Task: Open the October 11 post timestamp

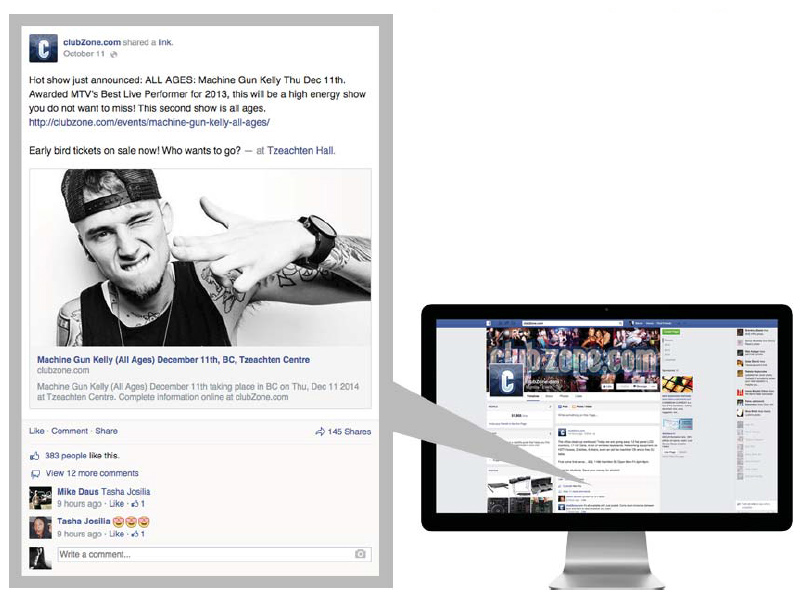Action: [x=84, y=54]
